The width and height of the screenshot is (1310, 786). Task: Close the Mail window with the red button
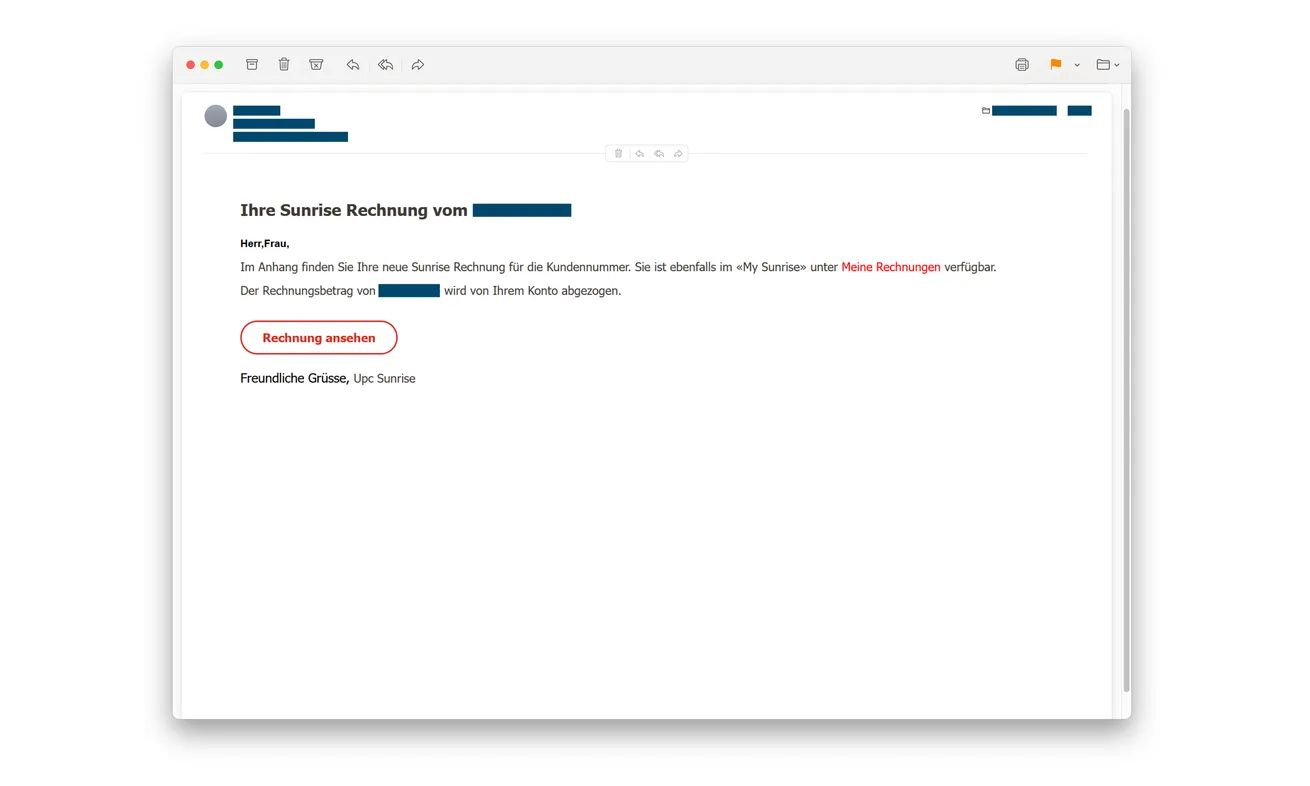coord(191,65)
